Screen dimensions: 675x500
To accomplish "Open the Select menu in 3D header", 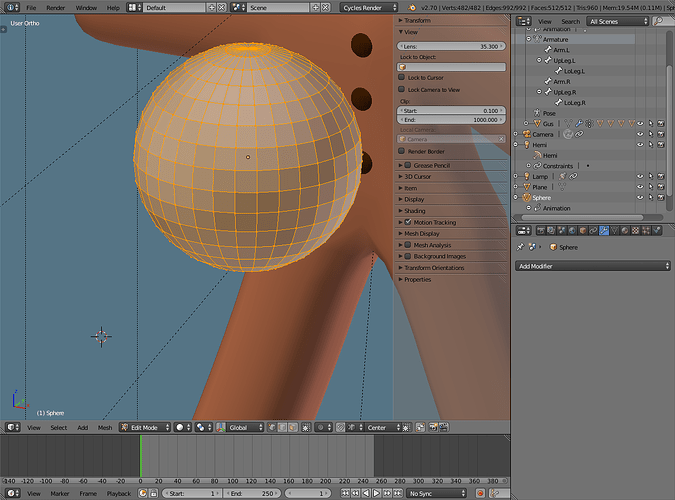I will point(59,427).
